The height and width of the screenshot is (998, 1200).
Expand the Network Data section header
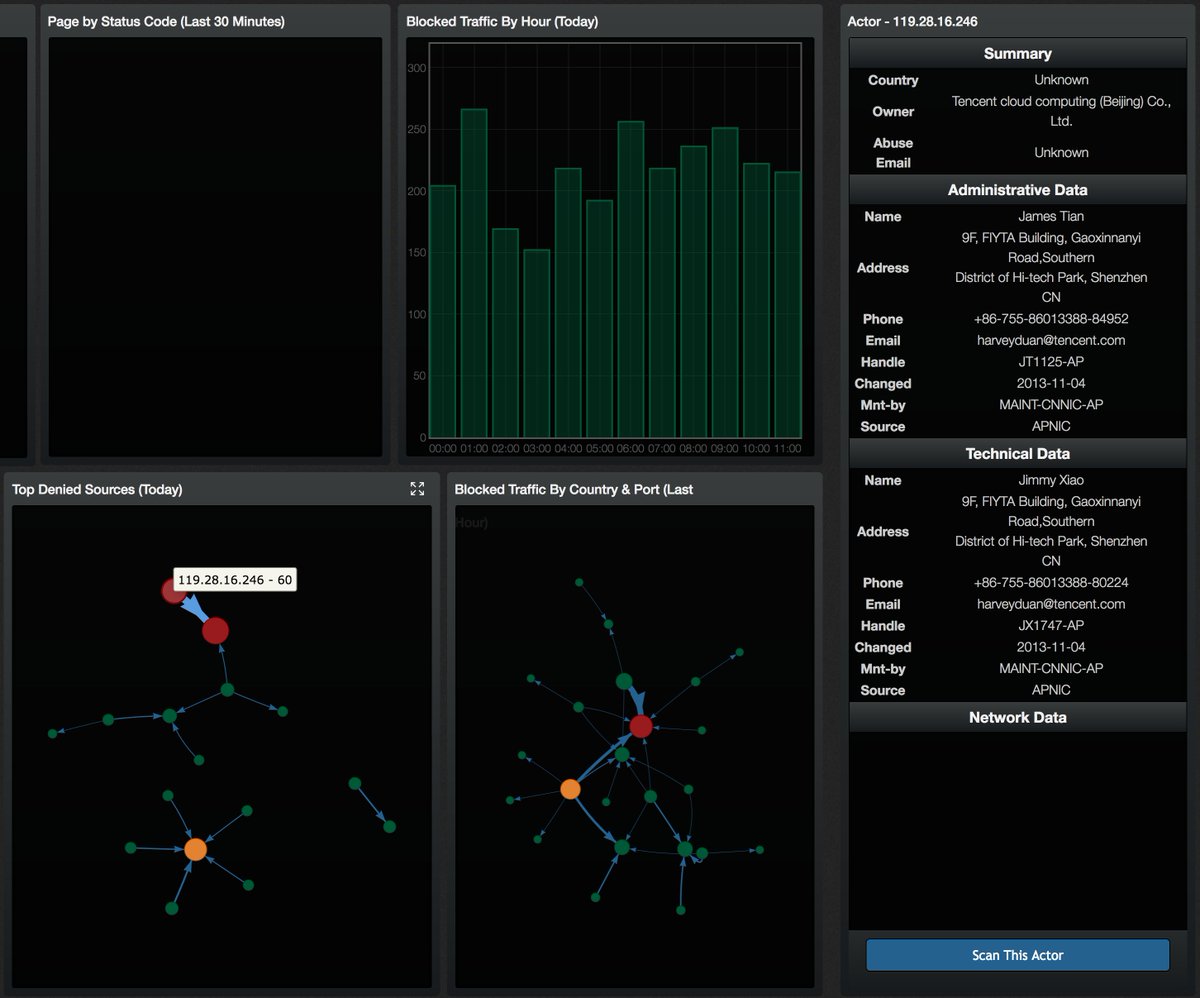click(1017, 718)
